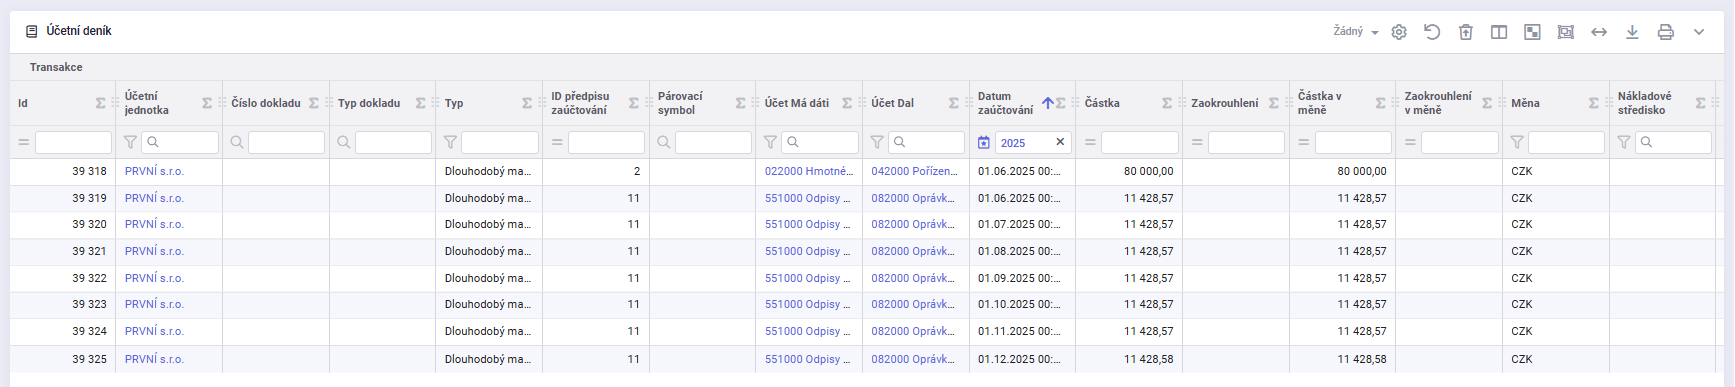Open equals operator for Id filter
Image resolution: width=1735 pixels, height=387 pixels.
(23, 142)
